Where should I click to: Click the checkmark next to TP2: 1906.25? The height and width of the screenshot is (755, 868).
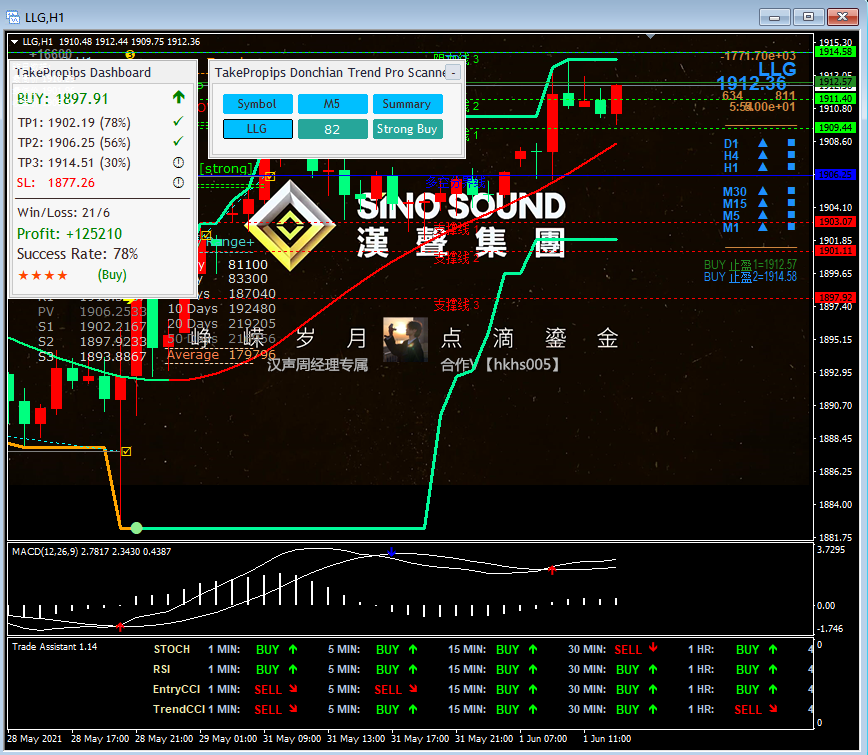(178, 142)
